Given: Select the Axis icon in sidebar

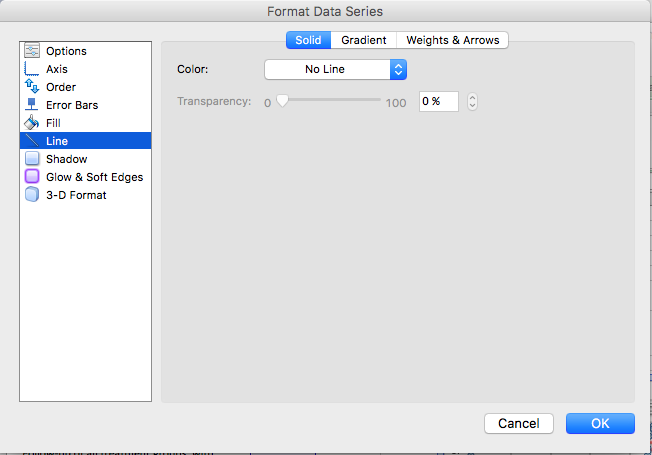Looking at the screenshot, I should coord(31,69).
